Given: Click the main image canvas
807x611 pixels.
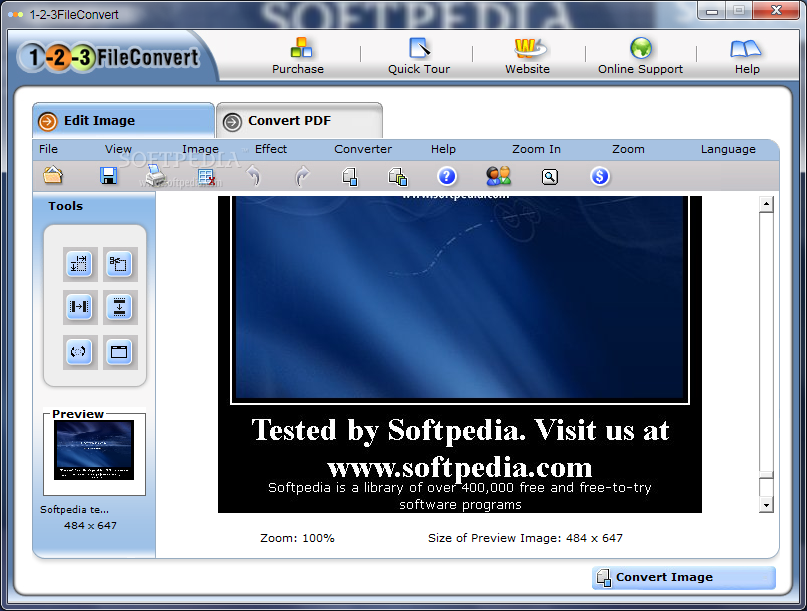Looking at the screenshot, I should pos(460,354).
